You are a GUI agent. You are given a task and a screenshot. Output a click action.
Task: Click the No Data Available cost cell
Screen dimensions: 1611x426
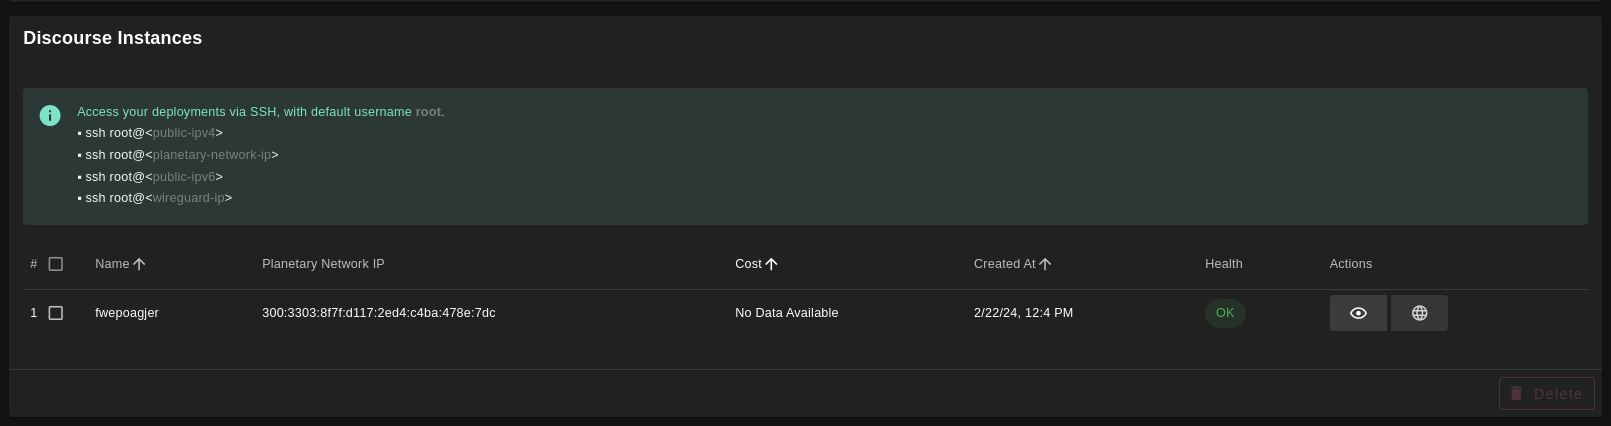coord(786,313)
